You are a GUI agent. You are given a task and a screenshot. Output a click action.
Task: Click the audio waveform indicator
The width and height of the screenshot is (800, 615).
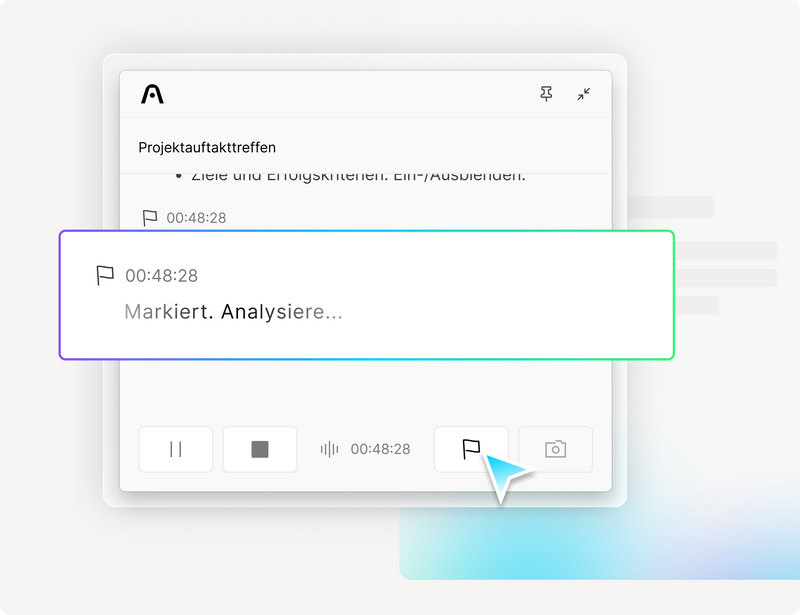coord(329,449)
